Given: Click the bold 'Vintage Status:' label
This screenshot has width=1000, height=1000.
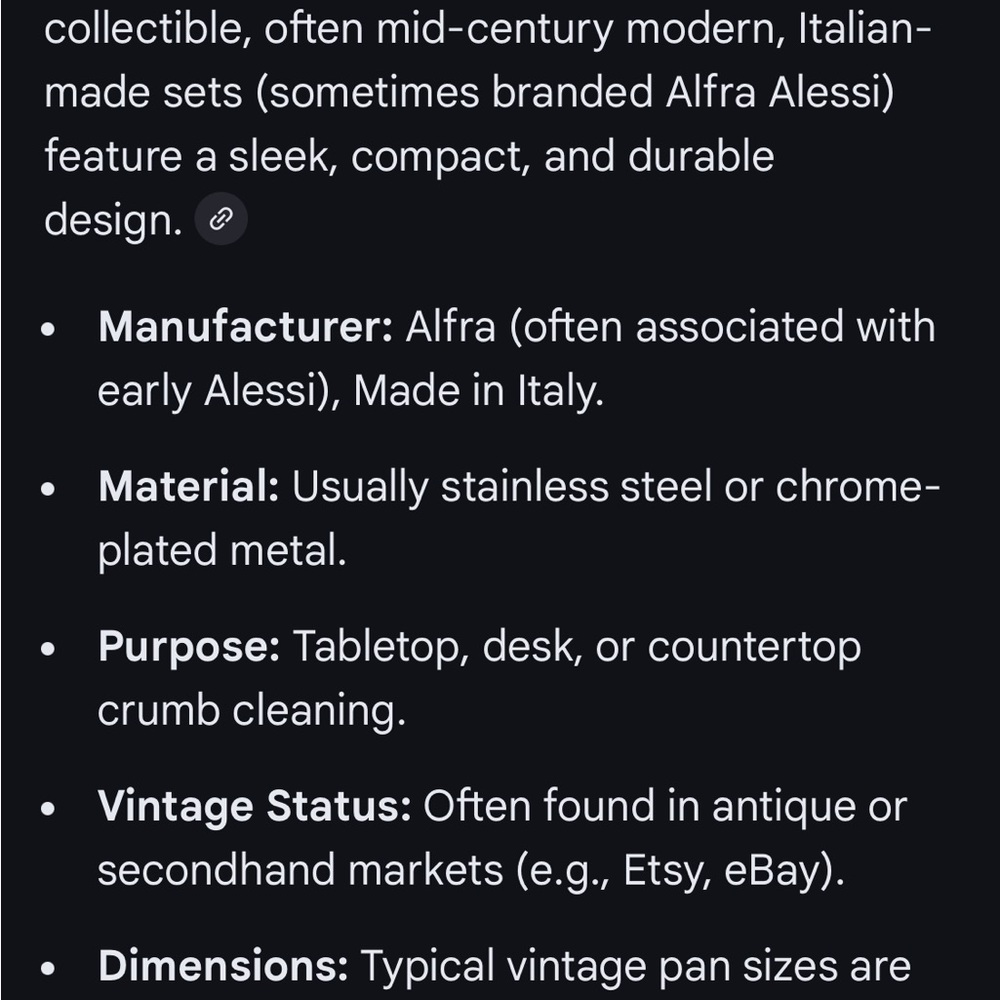Looking at the screenshot, I should tap(254, 807).
